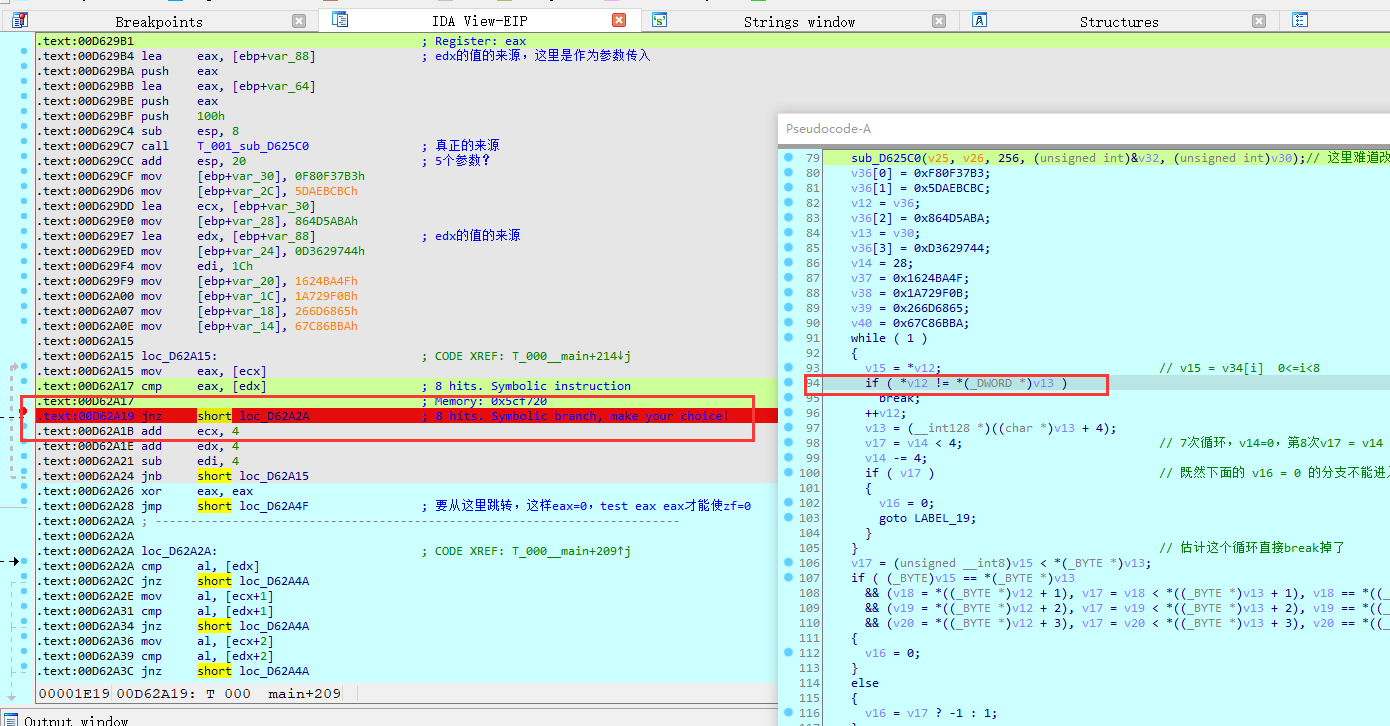Select 'while ( 1 )' in pseudocode
Screen dimensions: 1390x726
(x=889, y=338)
